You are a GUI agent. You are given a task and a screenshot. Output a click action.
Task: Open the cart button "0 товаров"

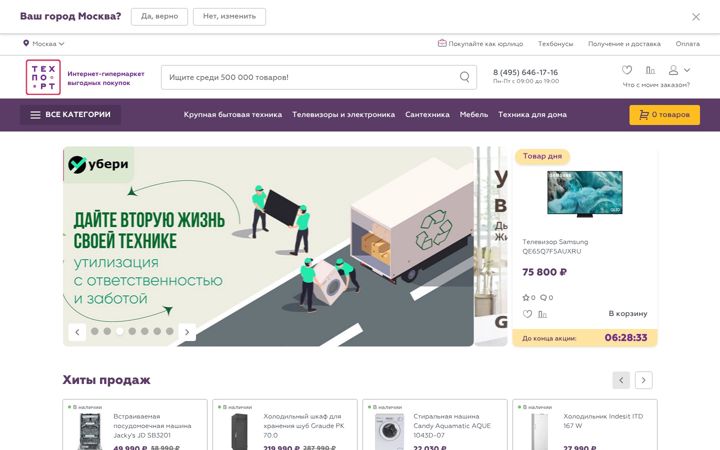tap(664, 115)
